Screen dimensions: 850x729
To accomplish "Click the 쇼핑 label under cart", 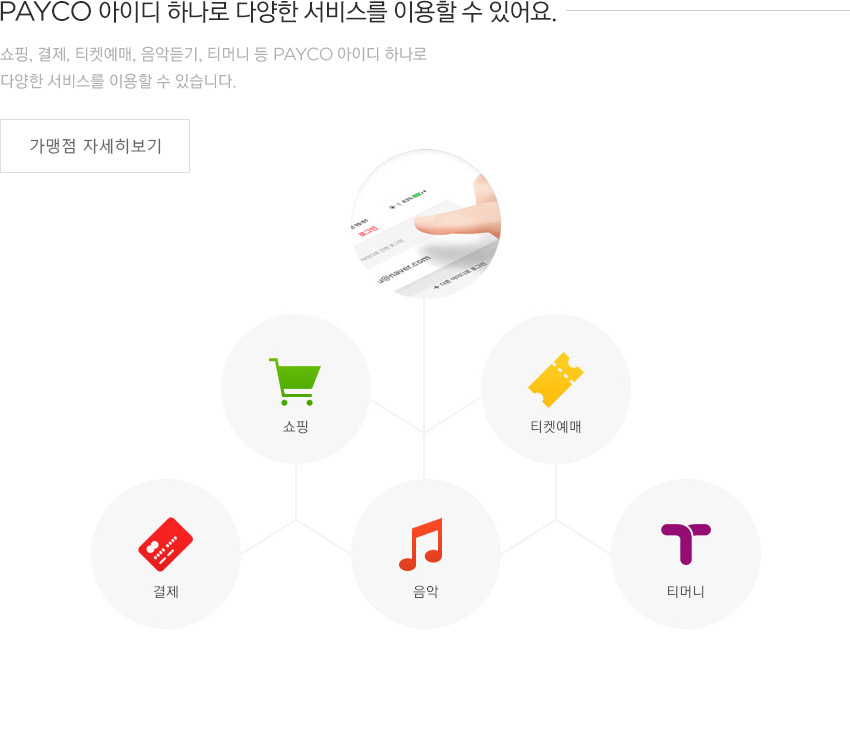I will [295, 427].
